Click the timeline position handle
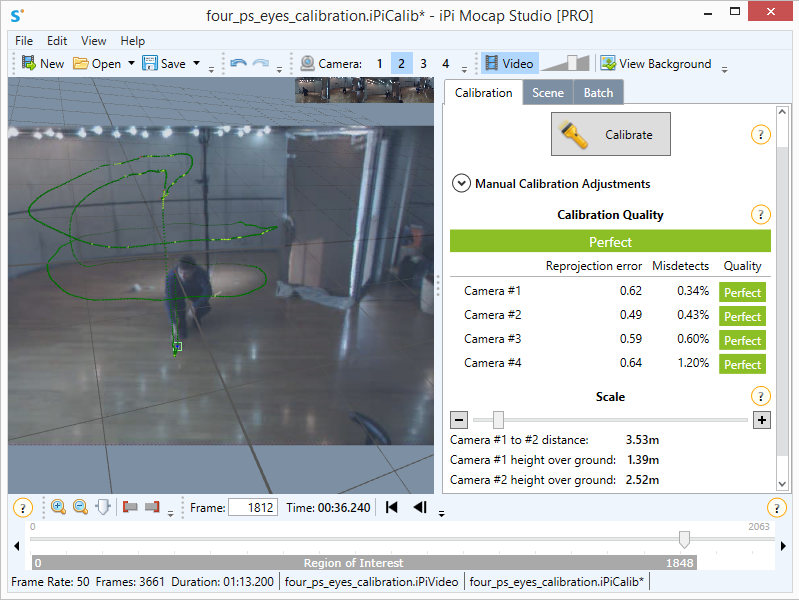 point(684,539)
